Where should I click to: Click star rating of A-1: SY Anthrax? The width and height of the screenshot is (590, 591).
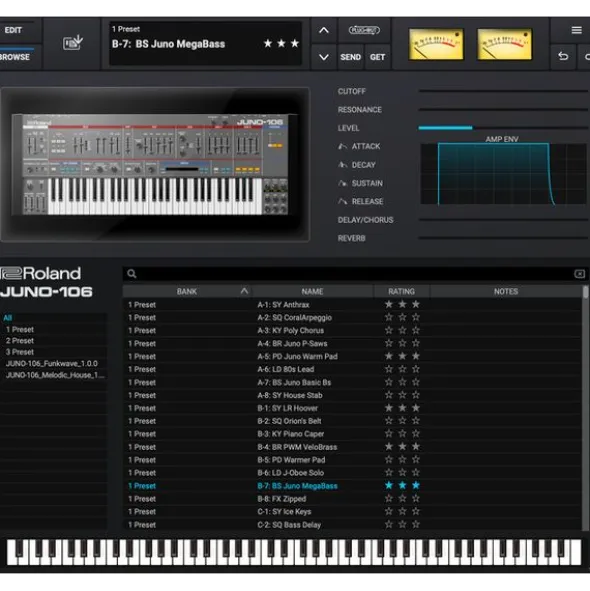(x=402, y=304)
